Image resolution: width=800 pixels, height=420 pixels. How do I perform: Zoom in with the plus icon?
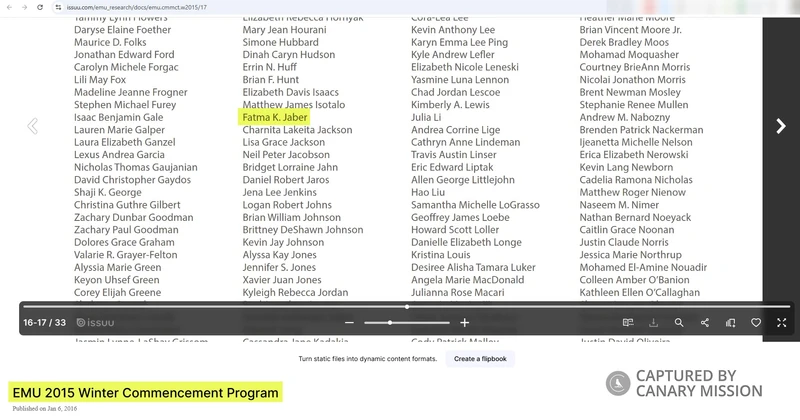[x=464, y=323]
